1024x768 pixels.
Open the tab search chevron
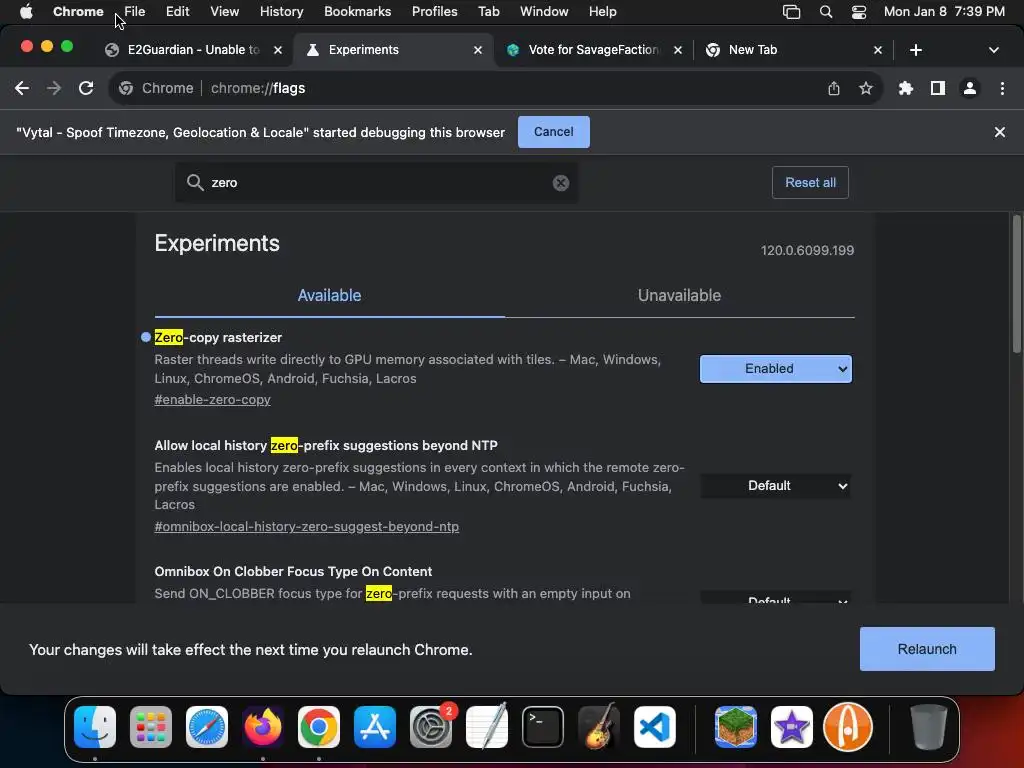click(993, 50)
